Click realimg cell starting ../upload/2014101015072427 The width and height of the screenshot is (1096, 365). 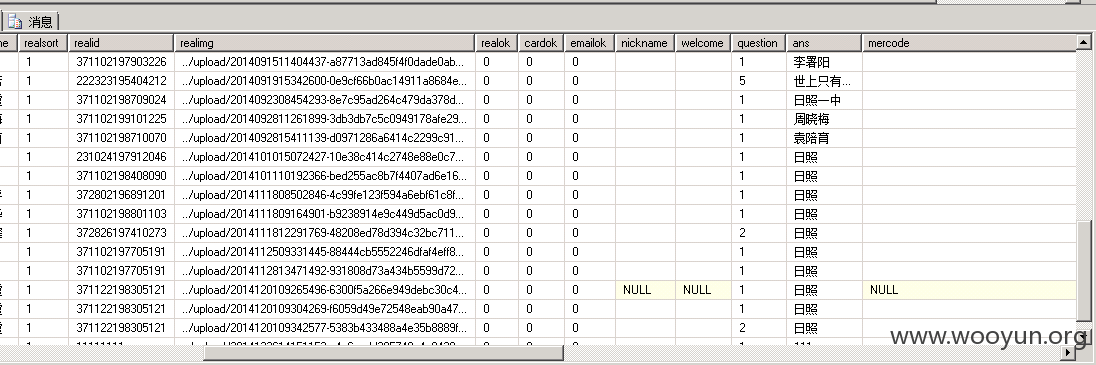pos(324,157)
